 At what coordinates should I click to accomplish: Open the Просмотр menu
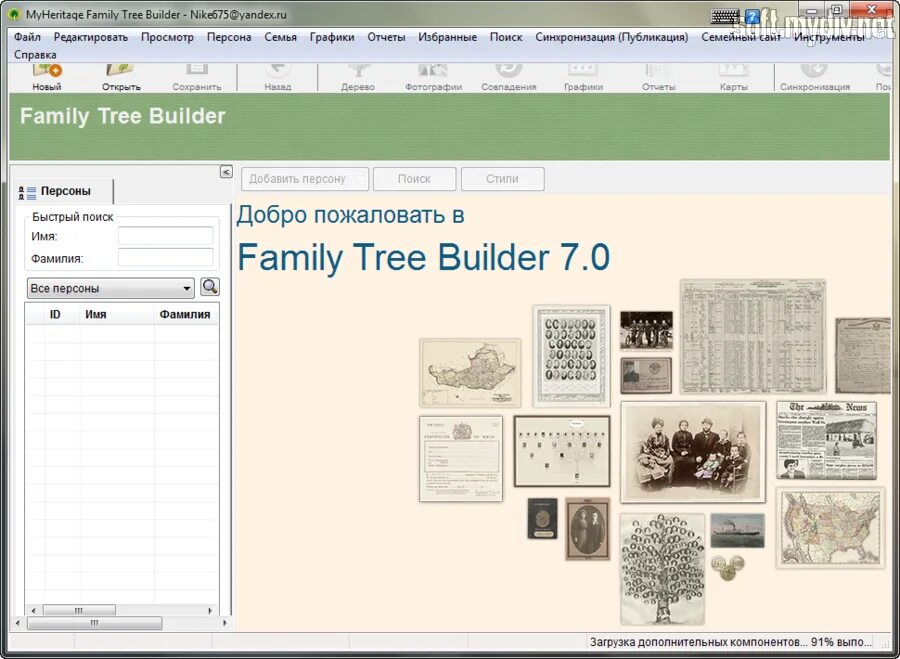(167, 37)
